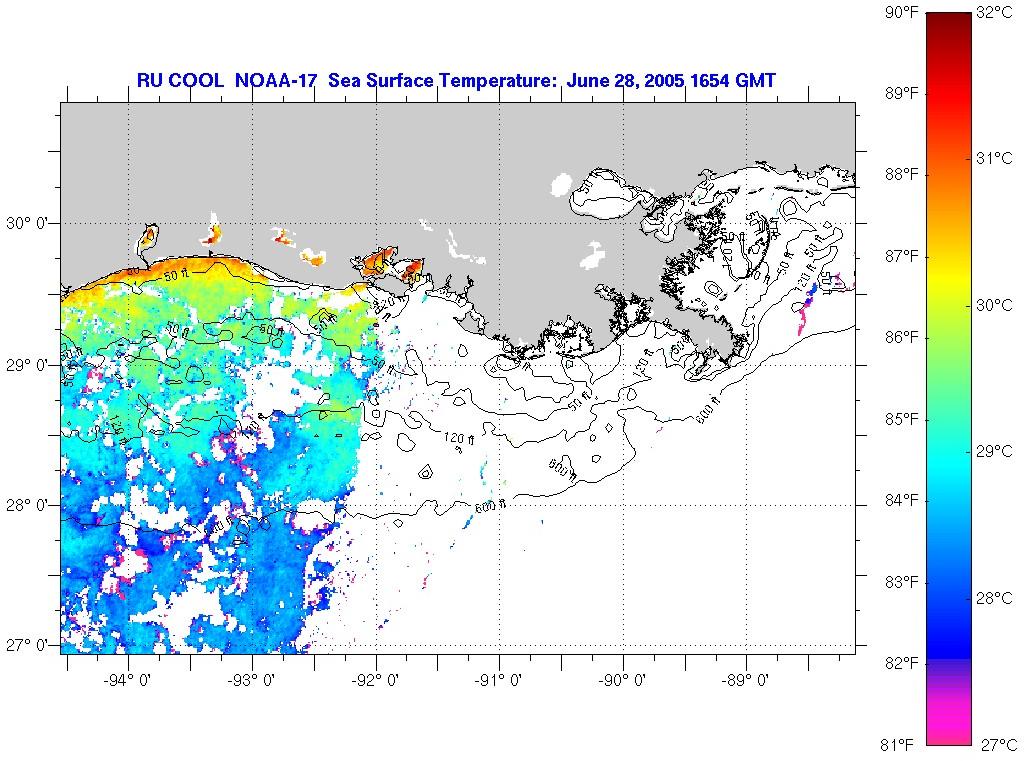The height and width of the screenshot is (761, 1024).
Task: Click the '30°C' colorbar label
Action: click(995, 305)
